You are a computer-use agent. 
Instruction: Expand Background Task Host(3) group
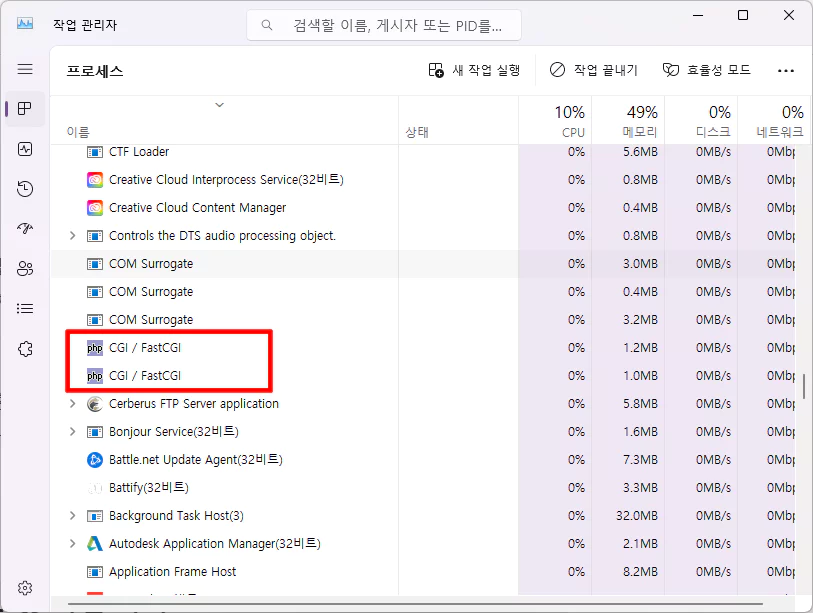point(73,516)
